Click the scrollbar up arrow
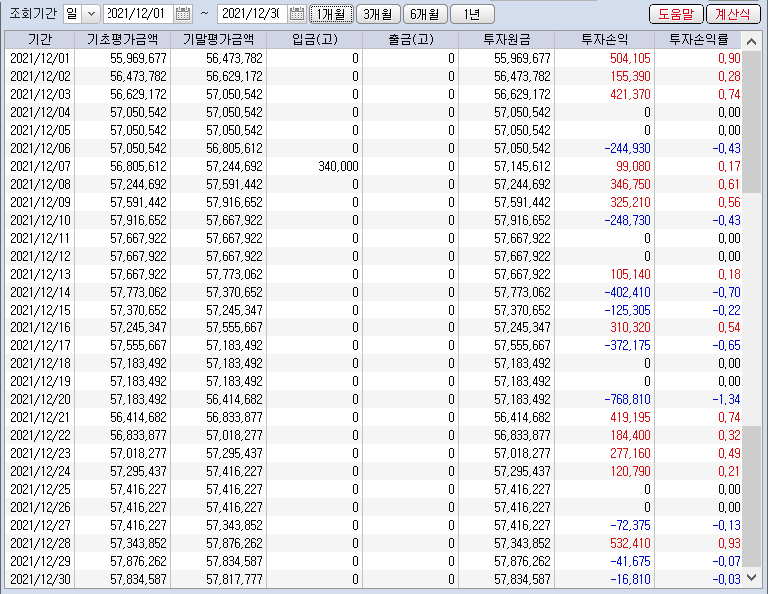769x594 pixels. click(x=751, y=41)
